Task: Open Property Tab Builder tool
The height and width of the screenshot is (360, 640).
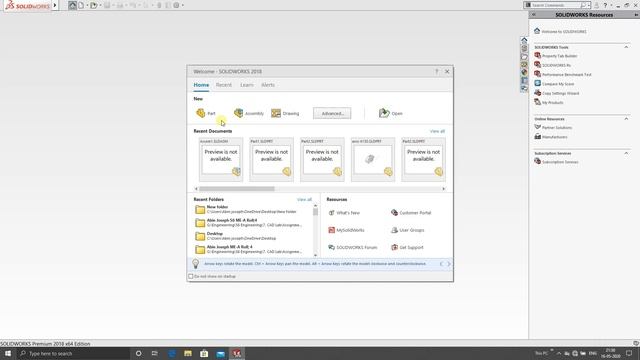Action: (x=556, y=56)
